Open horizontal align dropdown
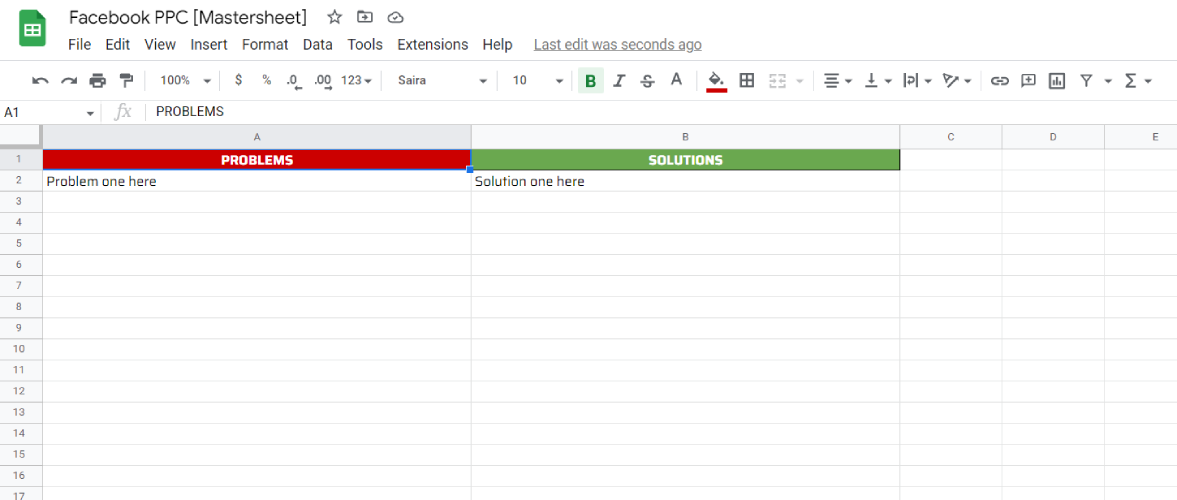Image resolution: width=1177 pixels, height=500 pixels. pos(838,80)
